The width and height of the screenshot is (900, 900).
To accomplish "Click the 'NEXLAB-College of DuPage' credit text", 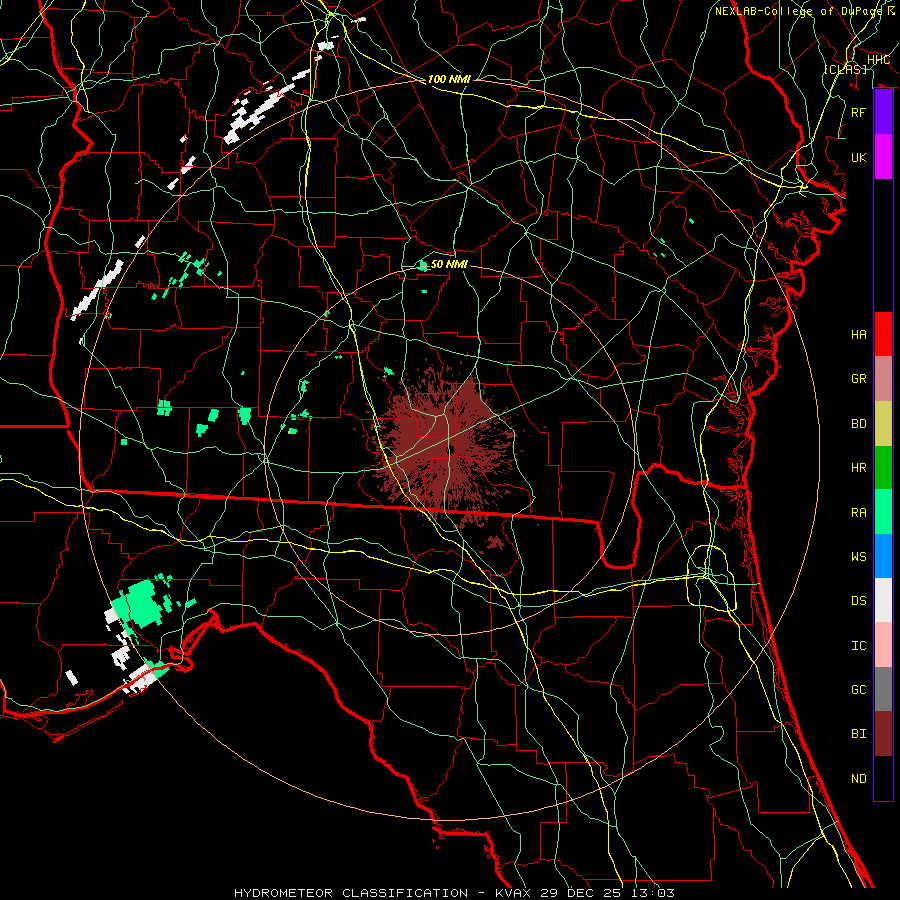I will [x=798, y=11].
